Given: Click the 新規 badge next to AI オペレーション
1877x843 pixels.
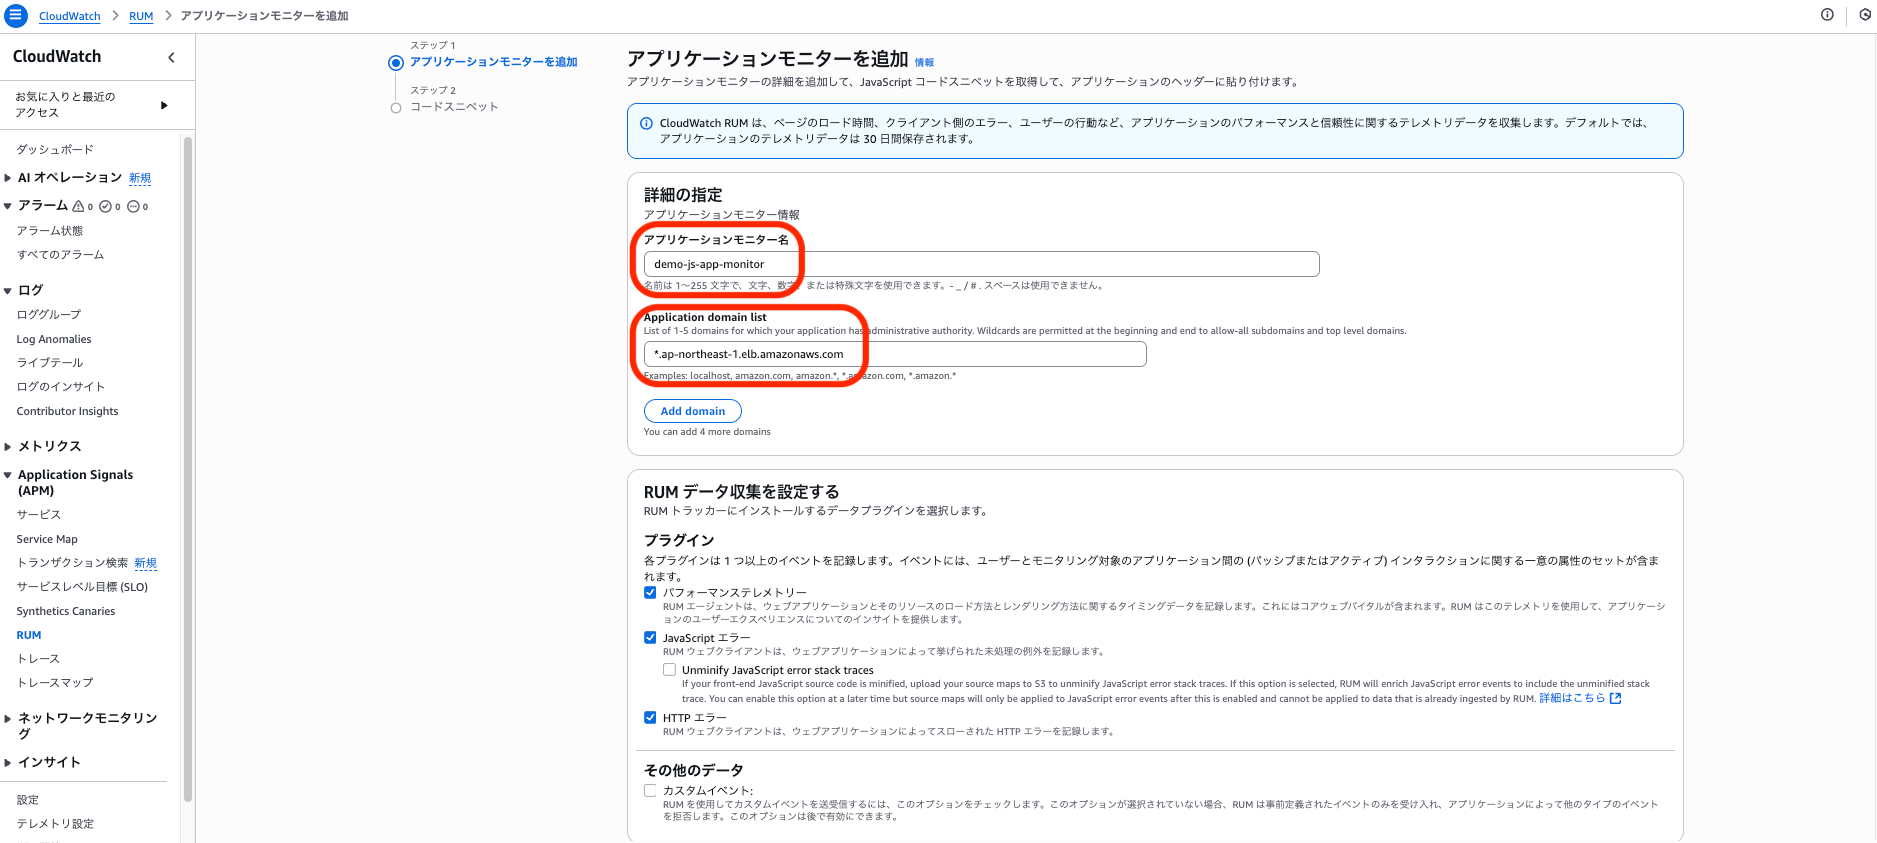Looking at the screenshot, I should (140, 178).
